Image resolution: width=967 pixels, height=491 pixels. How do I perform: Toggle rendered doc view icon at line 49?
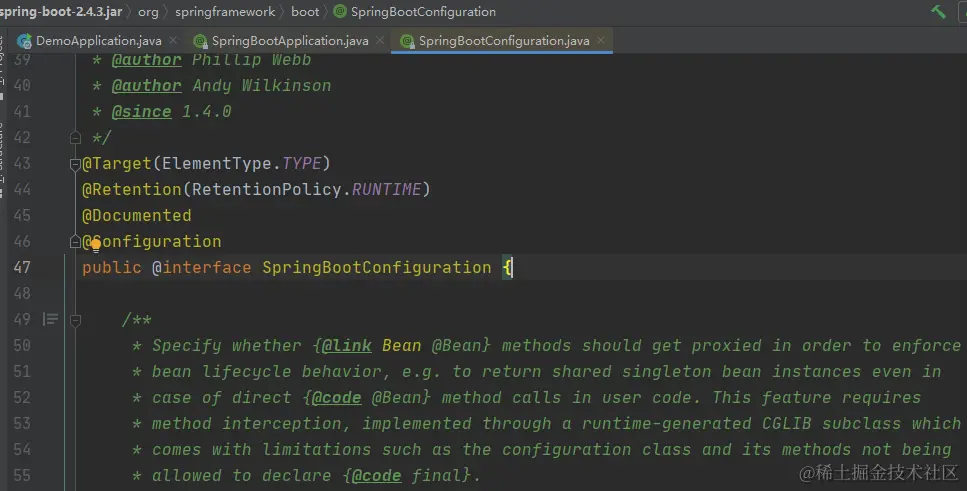(50, 320)
